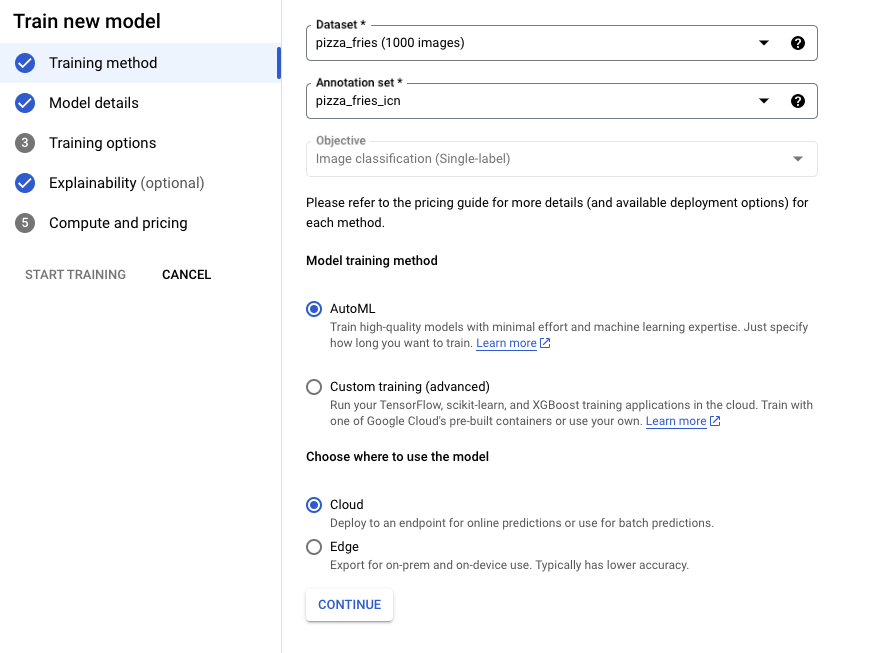This screenshot has width=880, height=653.
Task: Click the Annotation set help question-mark icon
Action: 798,101
